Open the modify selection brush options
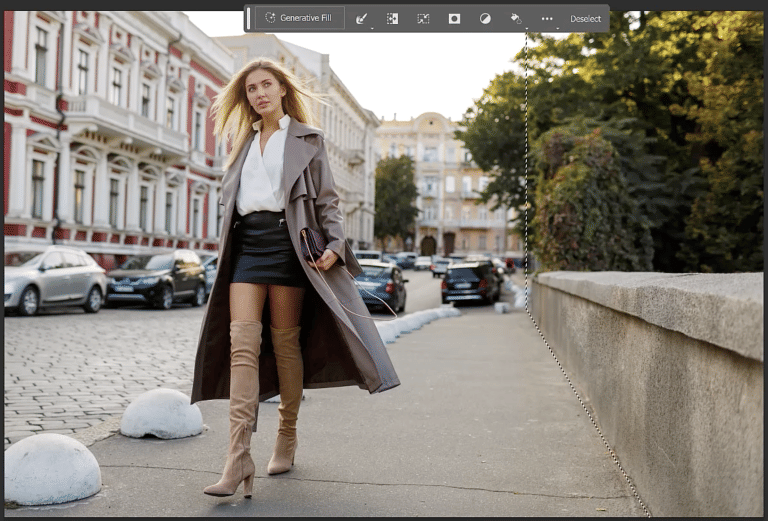This screenshot has width=768, height=521. pos(362,18)
